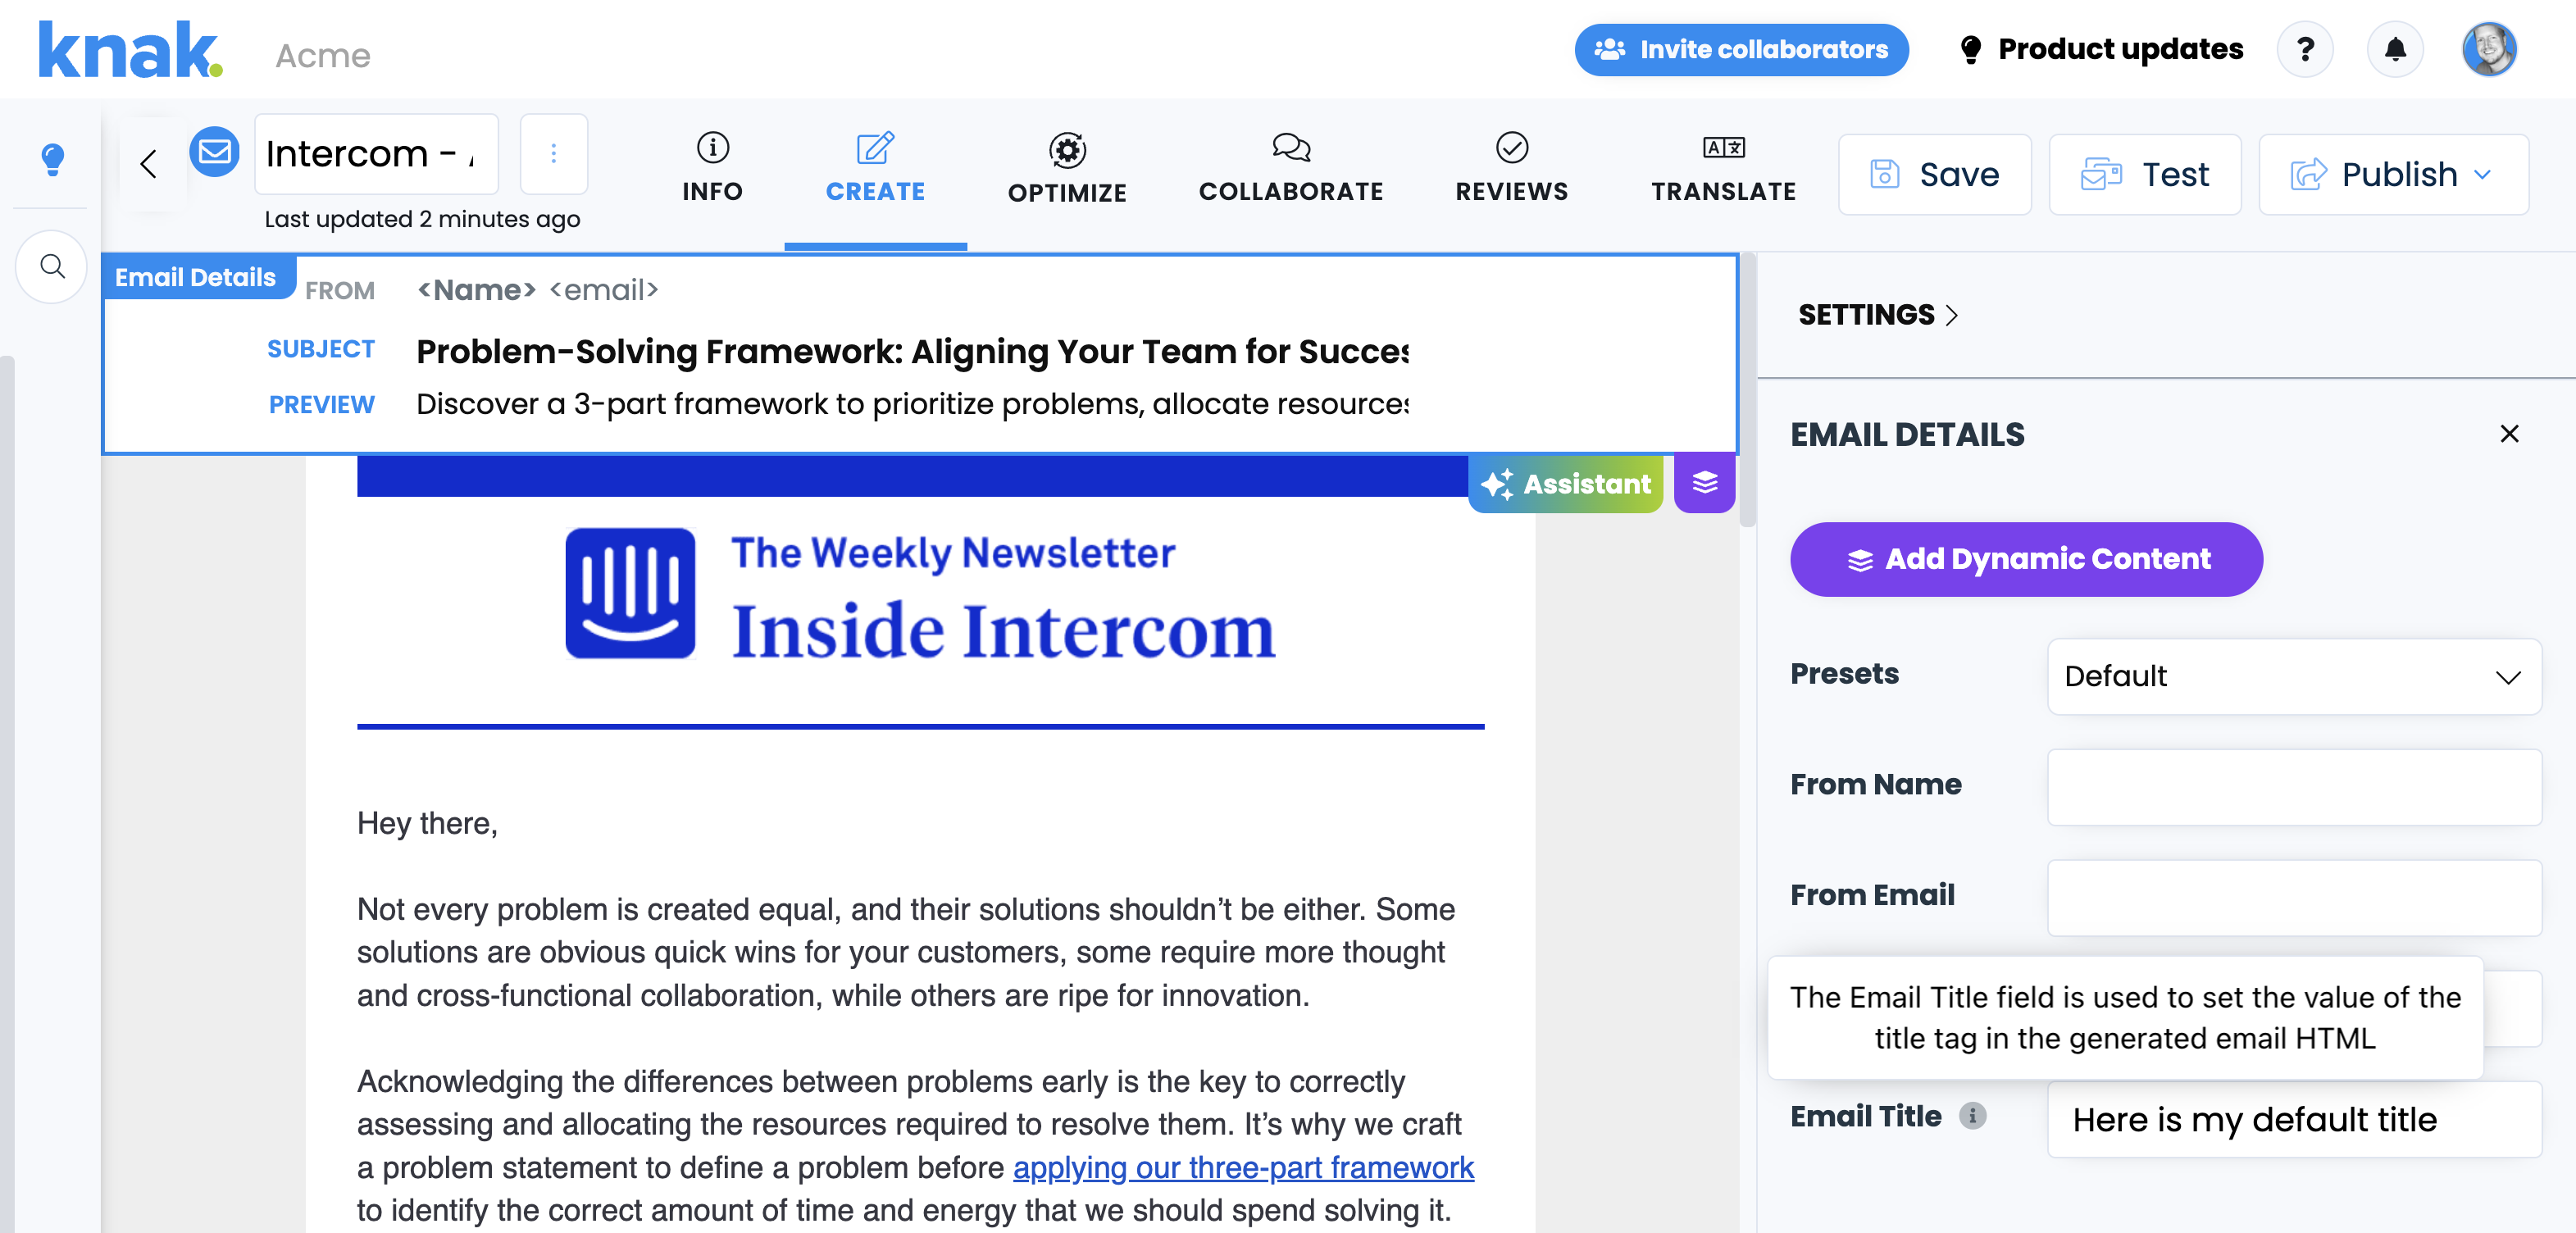Image resolution: width=2576 pixels, height=1233 pixels.
Task: Open notifications bell
Action: pyautogui.click(x=2395, y=50)
